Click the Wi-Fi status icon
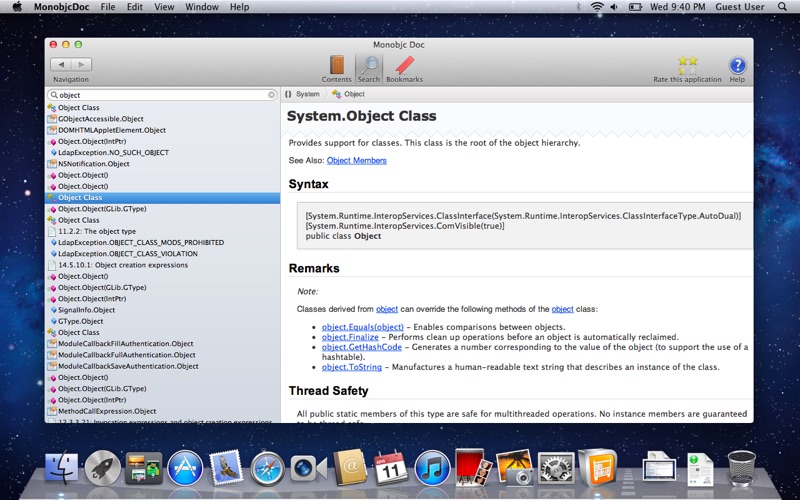The width and height of the screenshot is (800, 500). pos(596,7)
